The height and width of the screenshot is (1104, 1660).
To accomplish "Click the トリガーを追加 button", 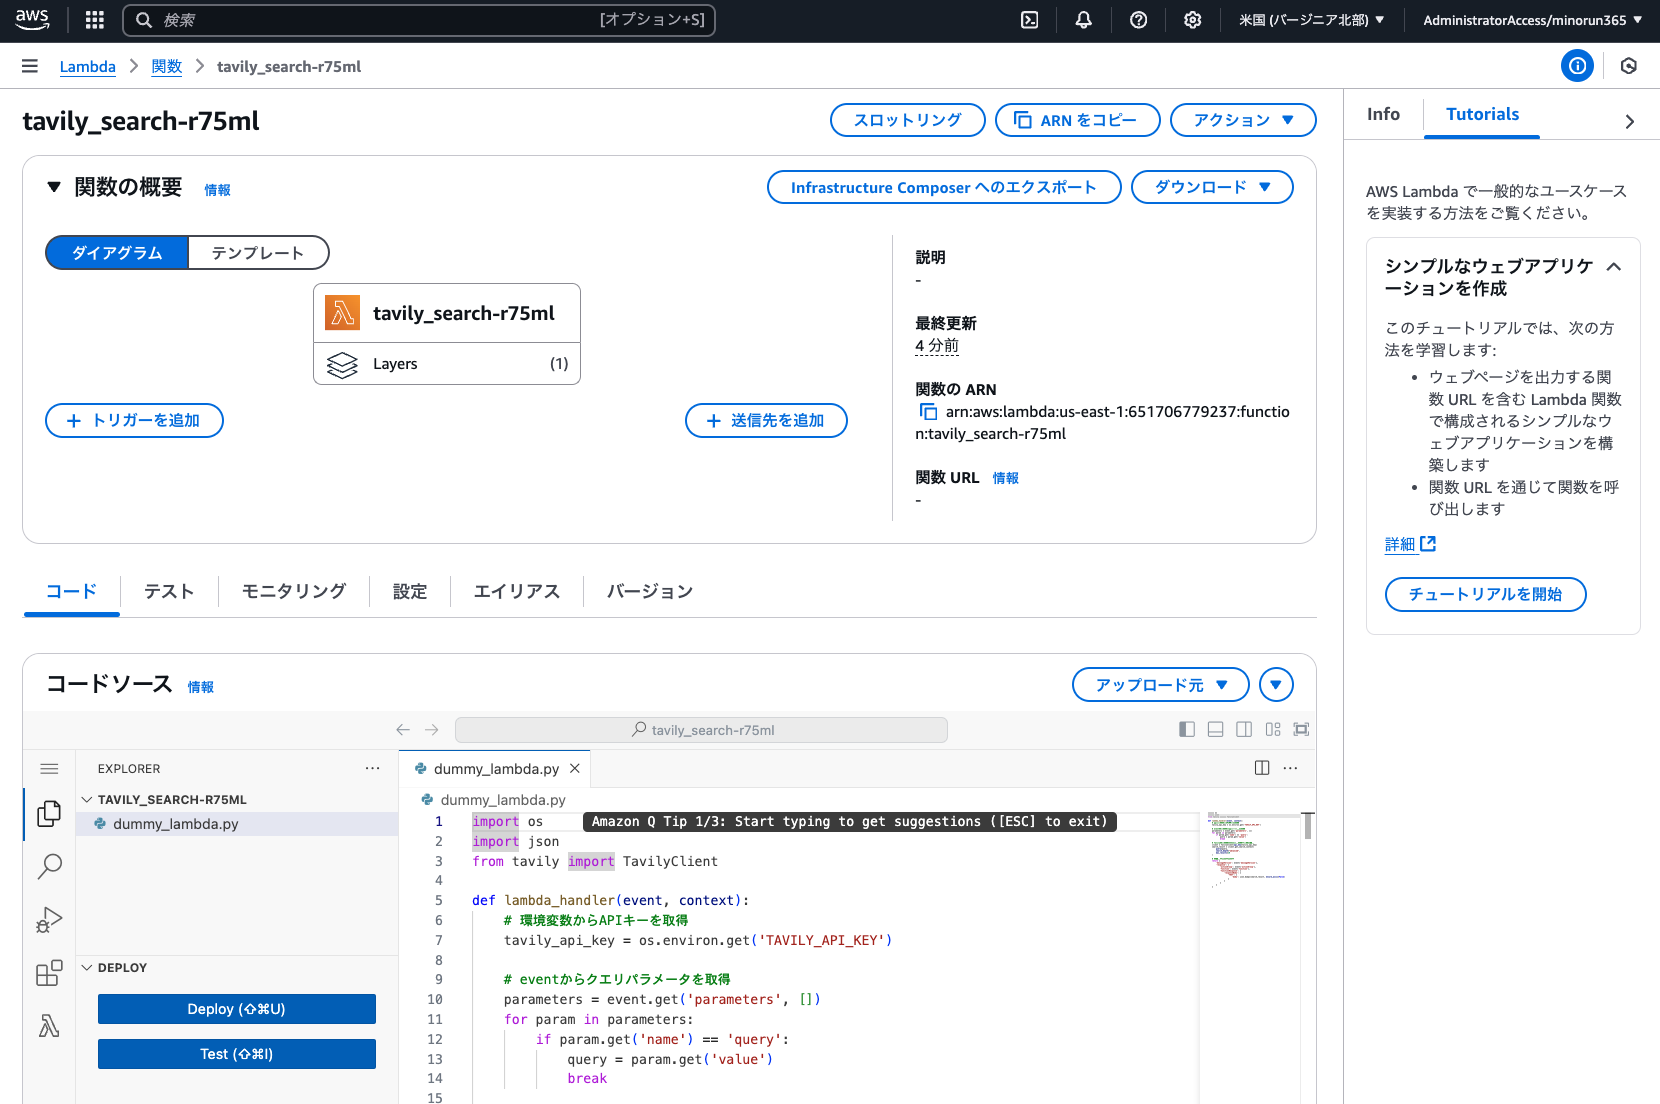I will click(134, 421).
